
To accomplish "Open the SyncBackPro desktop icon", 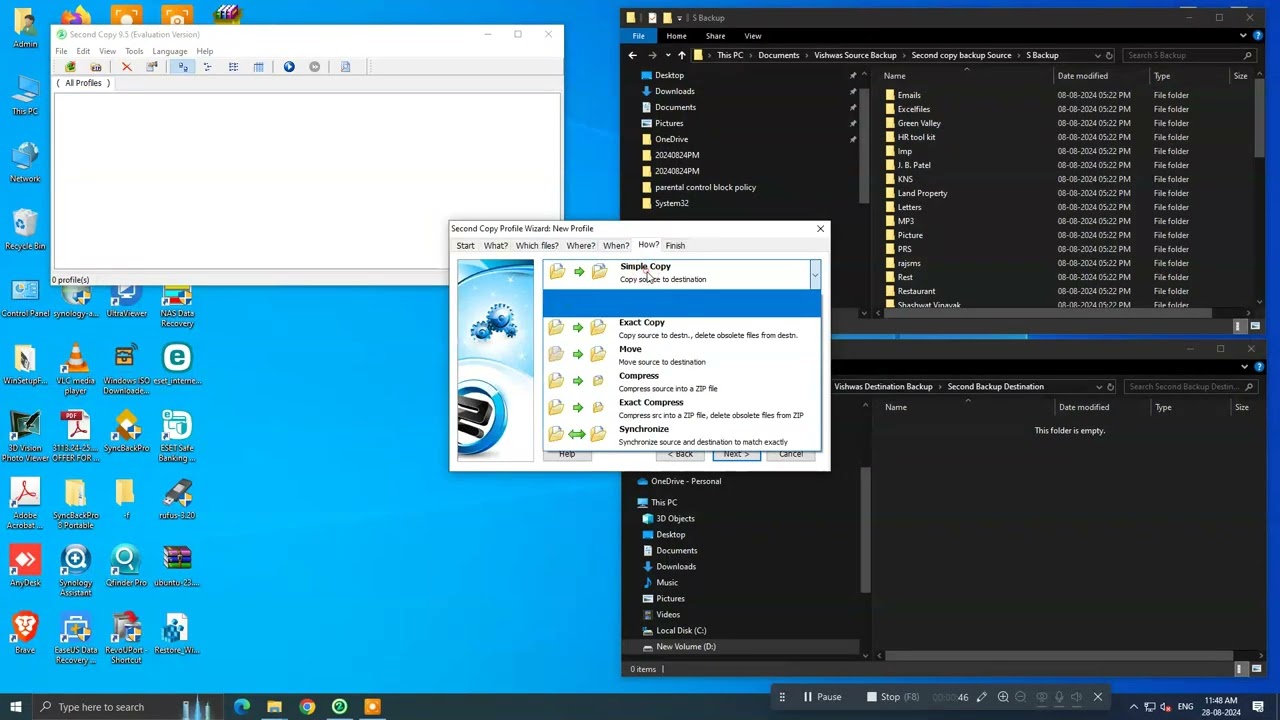I will tap(126, 432).
